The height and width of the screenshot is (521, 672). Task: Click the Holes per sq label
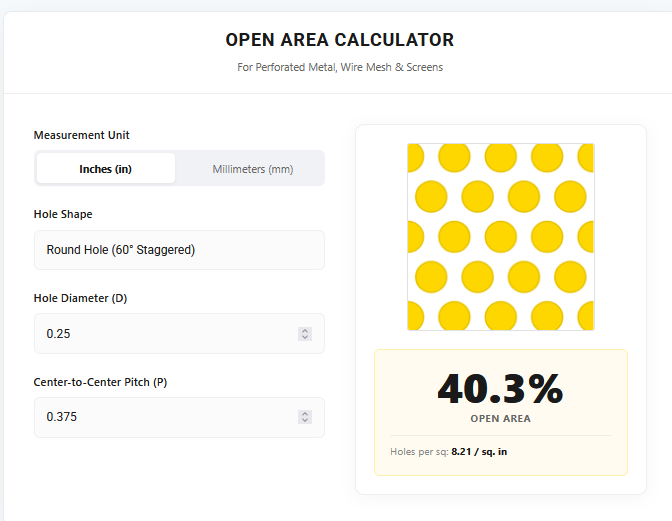pyautogui.click(x=419, y=452)
